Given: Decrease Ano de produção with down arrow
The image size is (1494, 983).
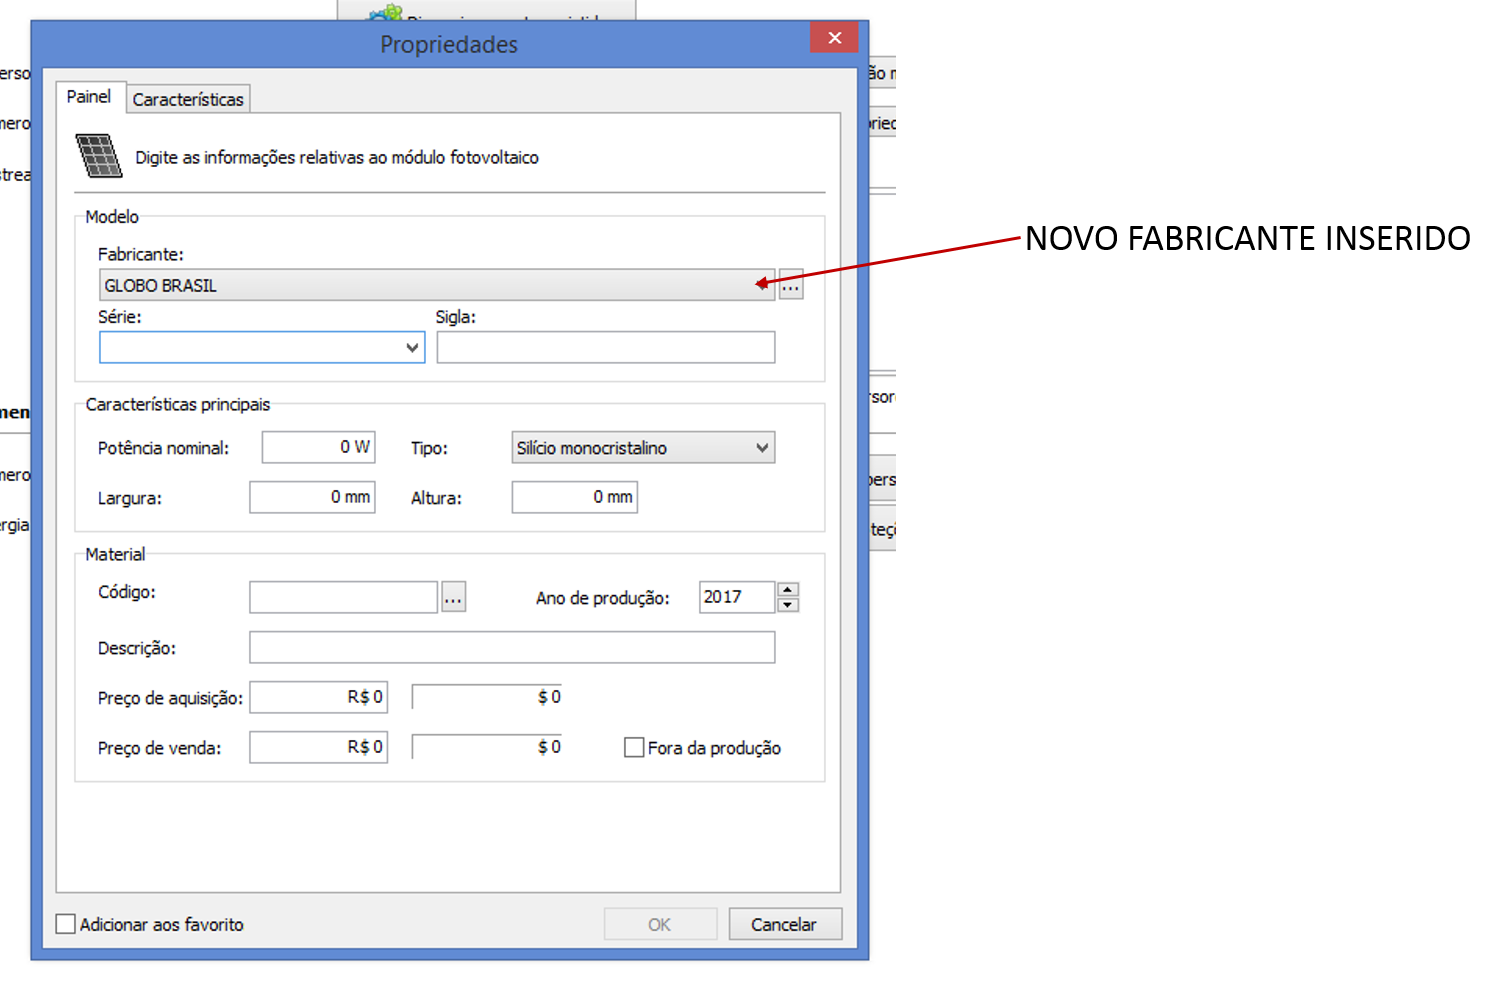Looking at the screenshot, I should pos(788,605).
